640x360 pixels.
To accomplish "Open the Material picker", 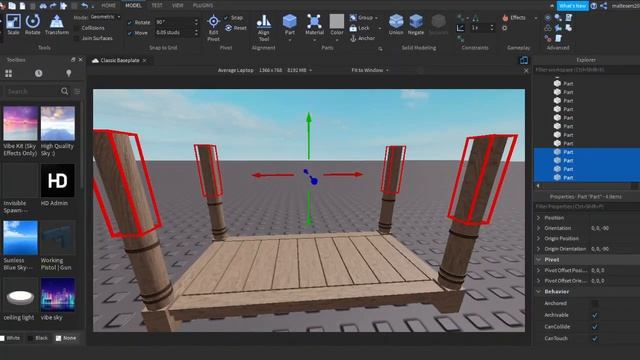I will (314, 24).
